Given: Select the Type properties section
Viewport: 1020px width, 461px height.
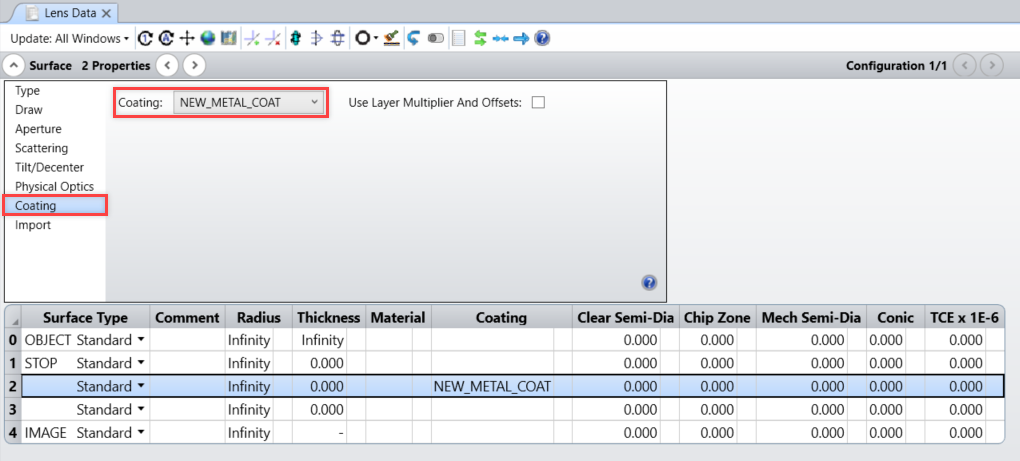Looking at the screenshot, I should click(27, 91).
